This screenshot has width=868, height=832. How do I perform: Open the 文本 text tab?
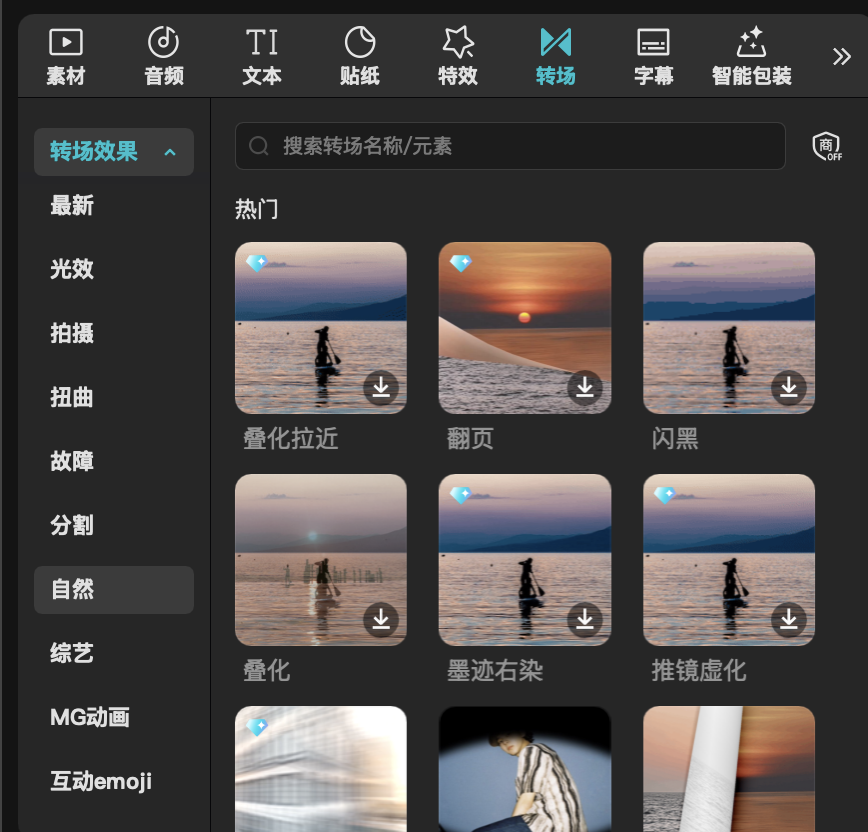click(262, 57)
